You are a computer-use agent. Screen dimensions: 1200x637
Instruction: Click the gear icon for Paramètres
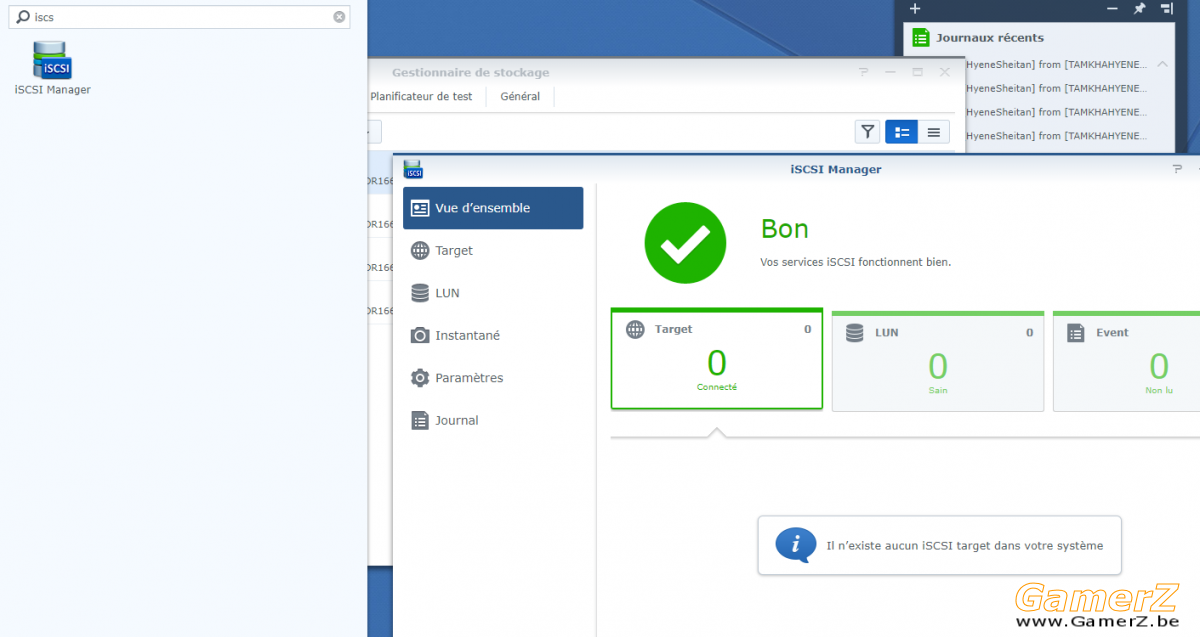(420, 378)
